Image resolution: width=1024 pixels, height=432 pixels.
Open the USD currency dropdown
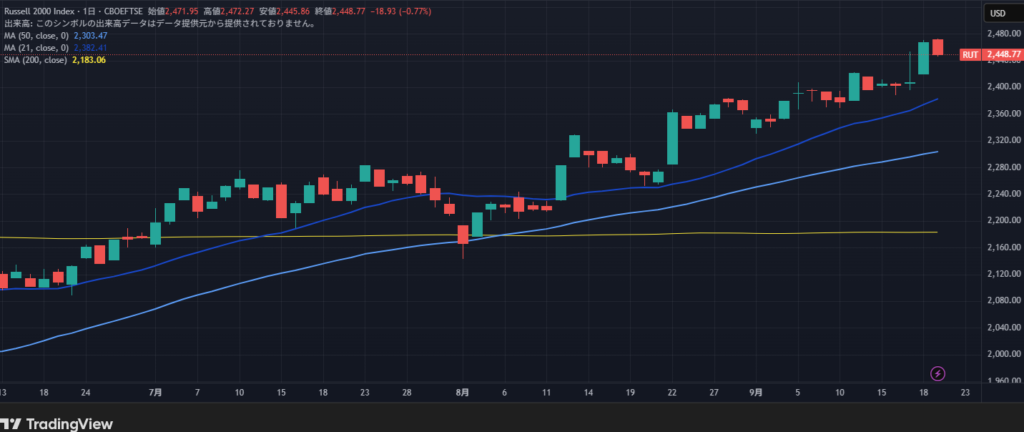[x=997, y=12]
